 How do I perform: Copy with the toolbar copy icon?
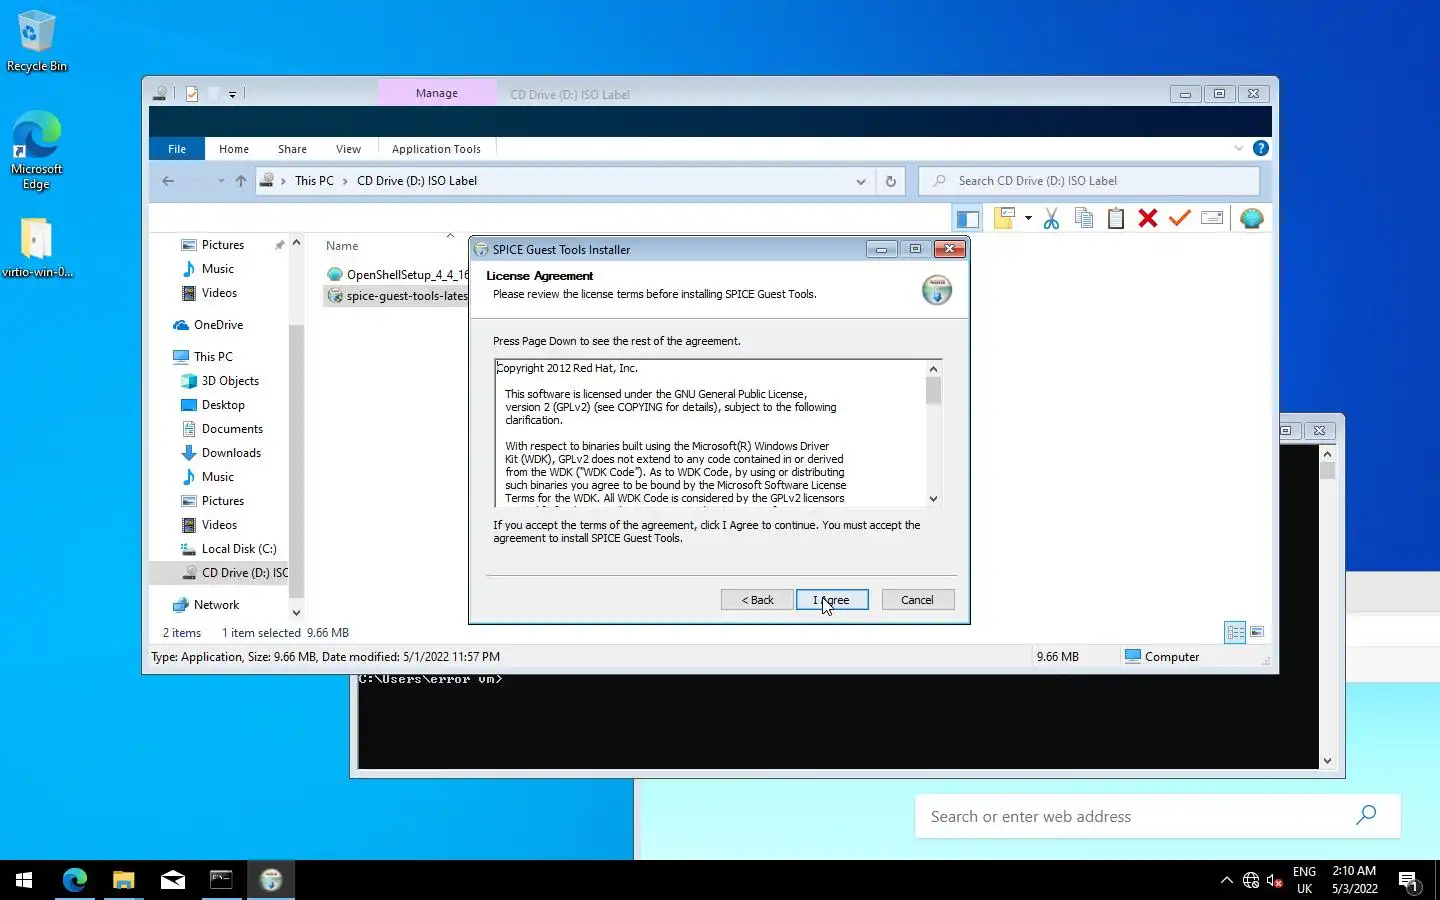(x=1083, y=218)
